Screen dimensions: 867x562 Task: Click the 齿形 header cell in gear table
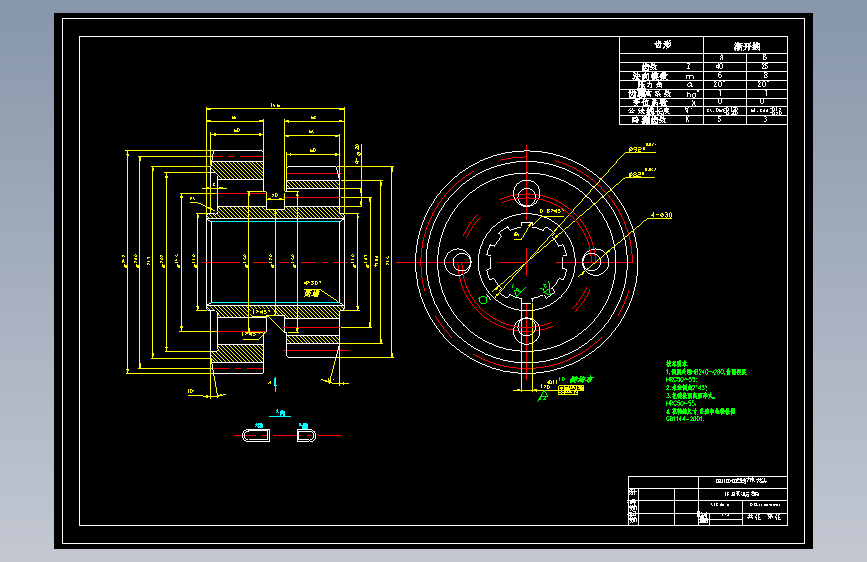click(x=661, y=45)
